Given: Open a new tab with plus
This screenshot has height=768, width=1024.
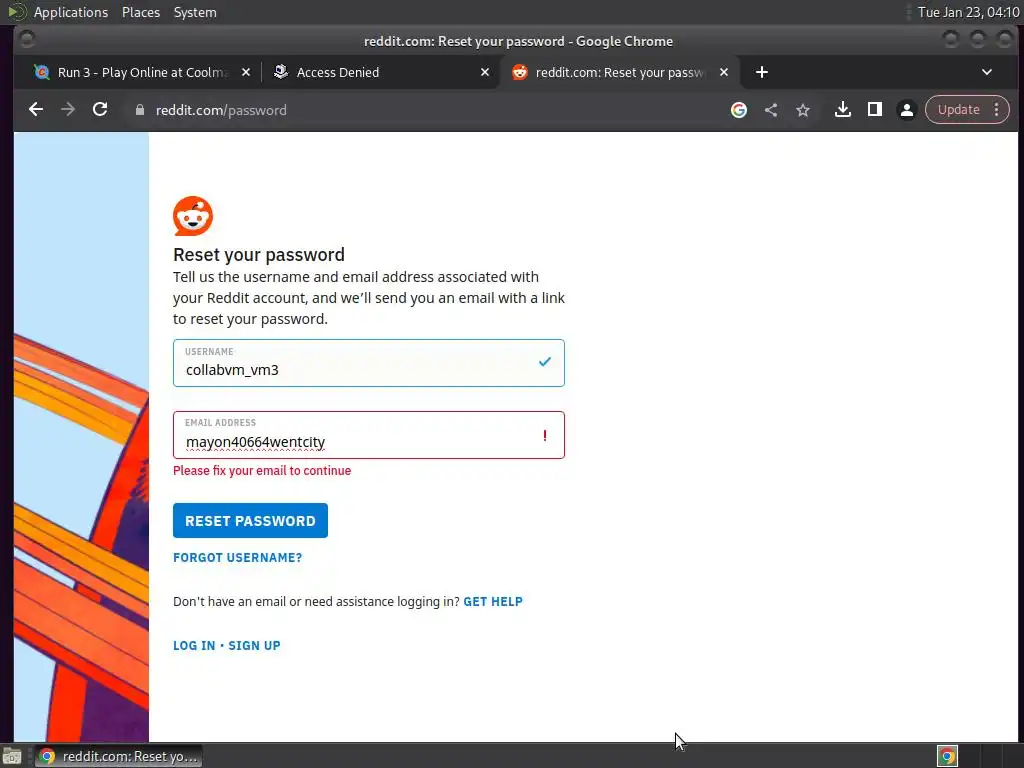Looking at the screenshot, I should [761, 72].
